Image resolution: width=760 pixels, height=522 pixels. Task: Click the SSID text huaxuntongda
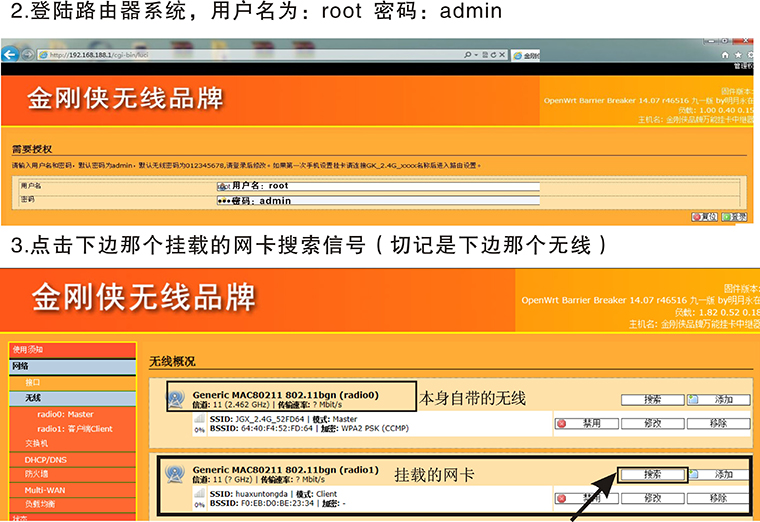261,494
